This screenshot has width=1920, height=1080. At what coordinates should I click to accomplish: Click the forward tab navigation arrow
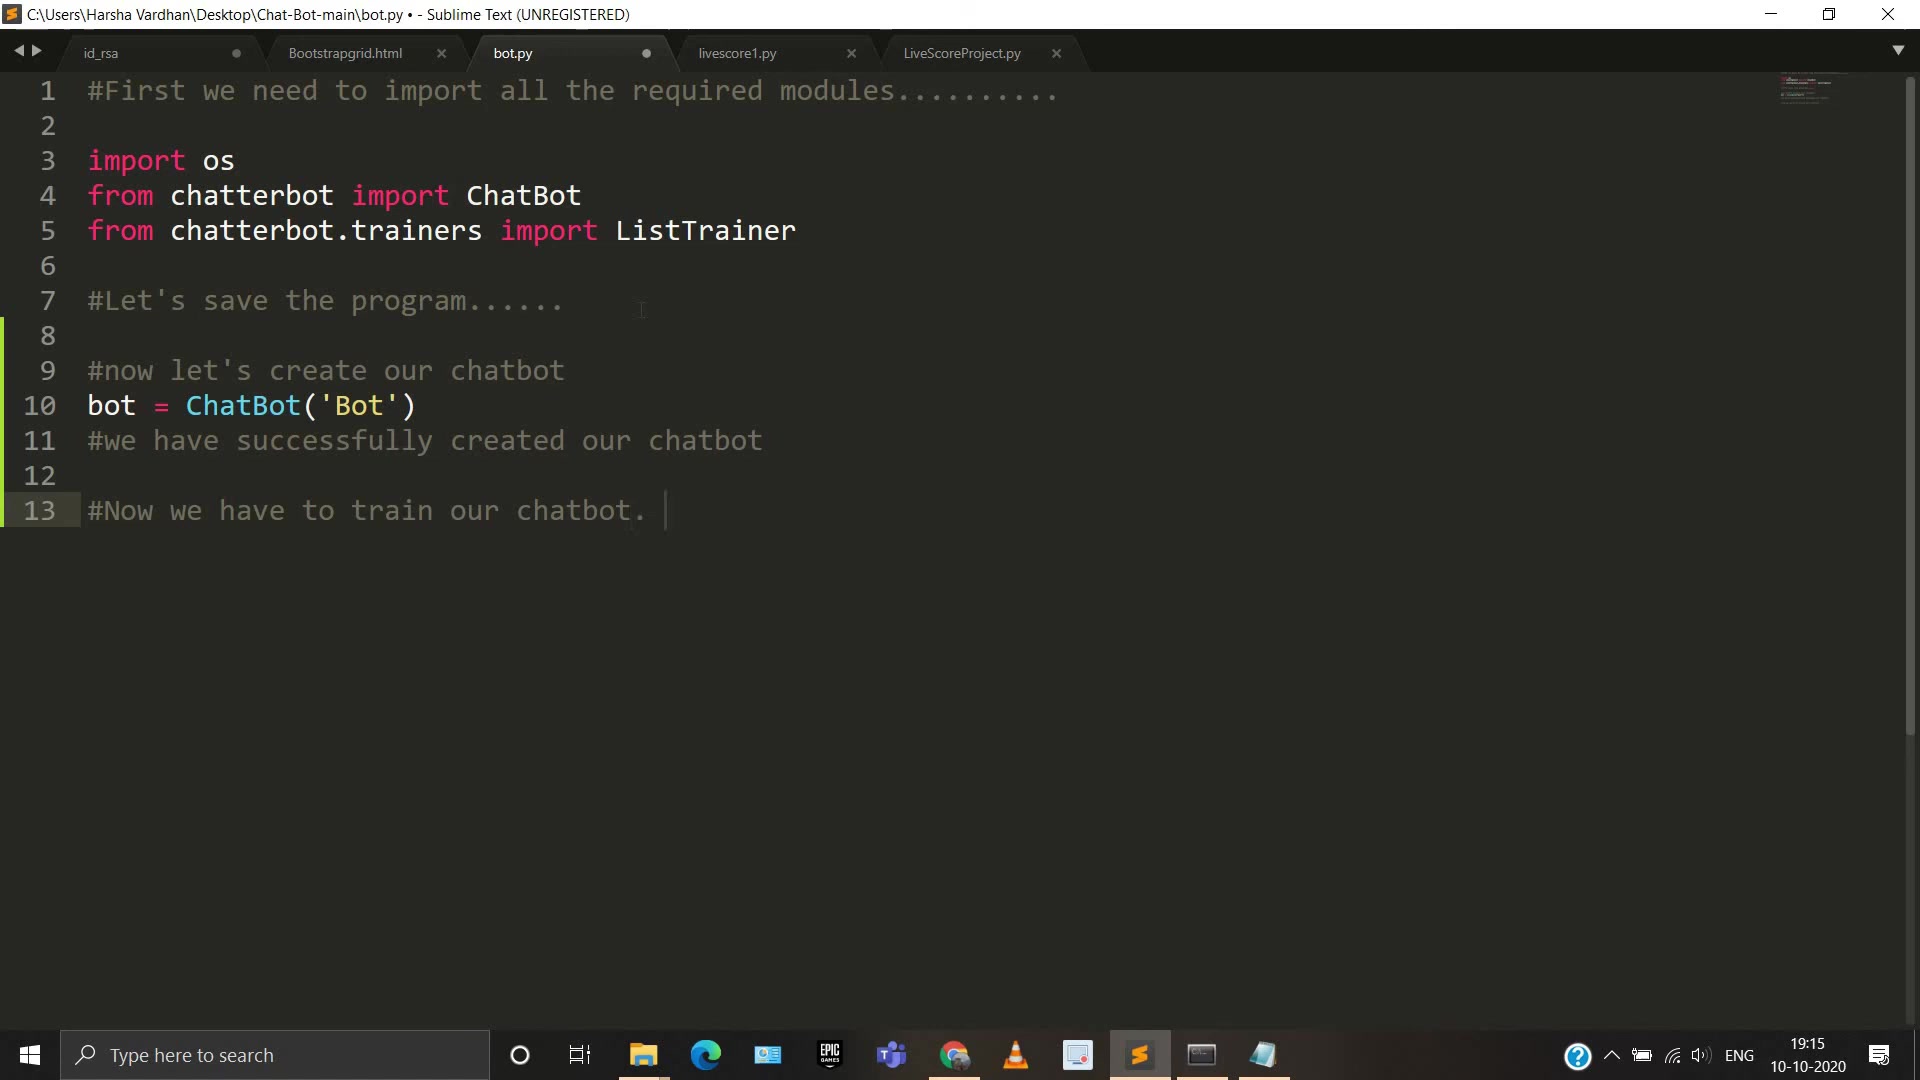(x=36, y=50)
